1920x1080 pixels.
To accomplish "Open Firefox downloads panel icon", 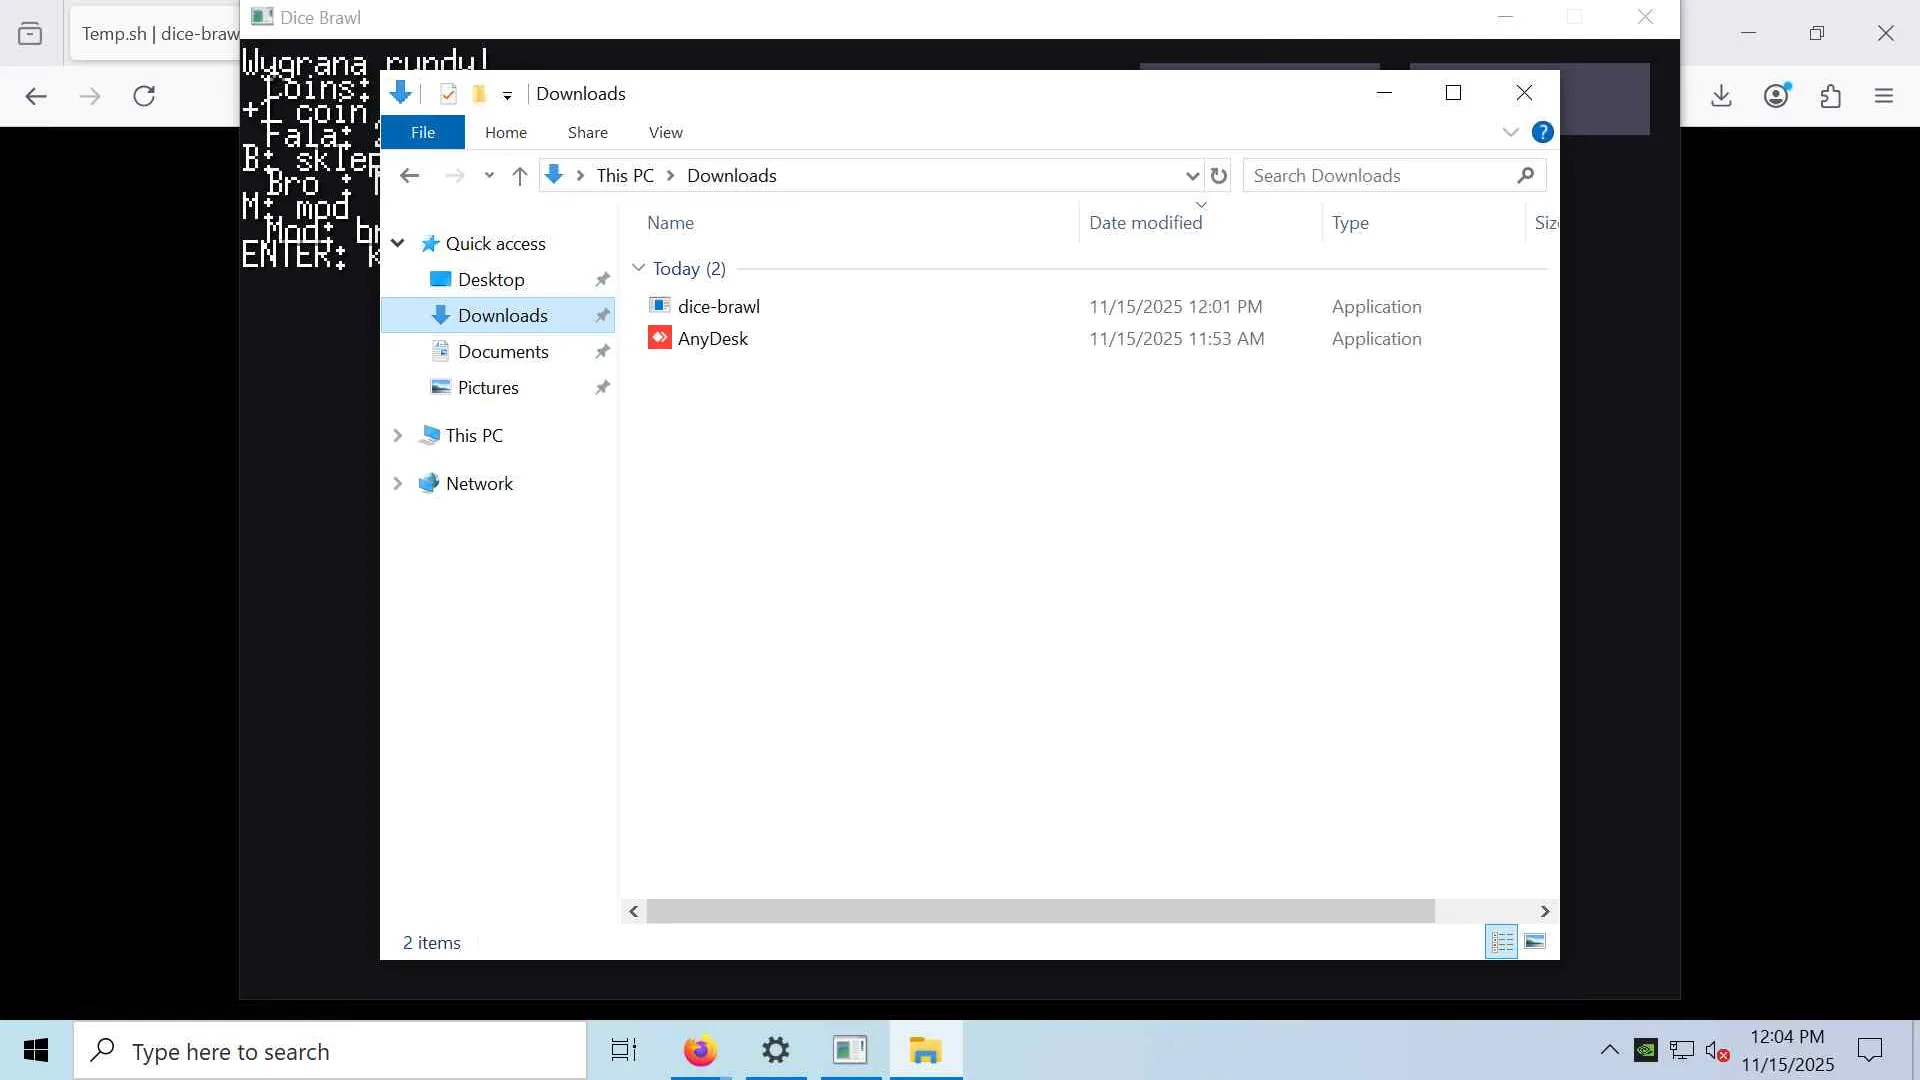I will (x=1721, y=96).
